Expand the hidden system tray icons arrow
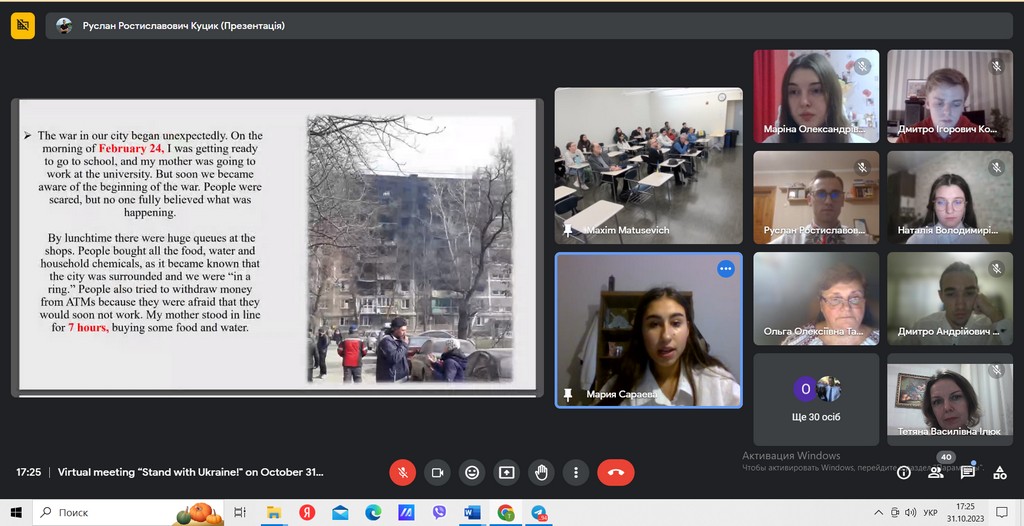1024x526 pixels. (877, 513)
